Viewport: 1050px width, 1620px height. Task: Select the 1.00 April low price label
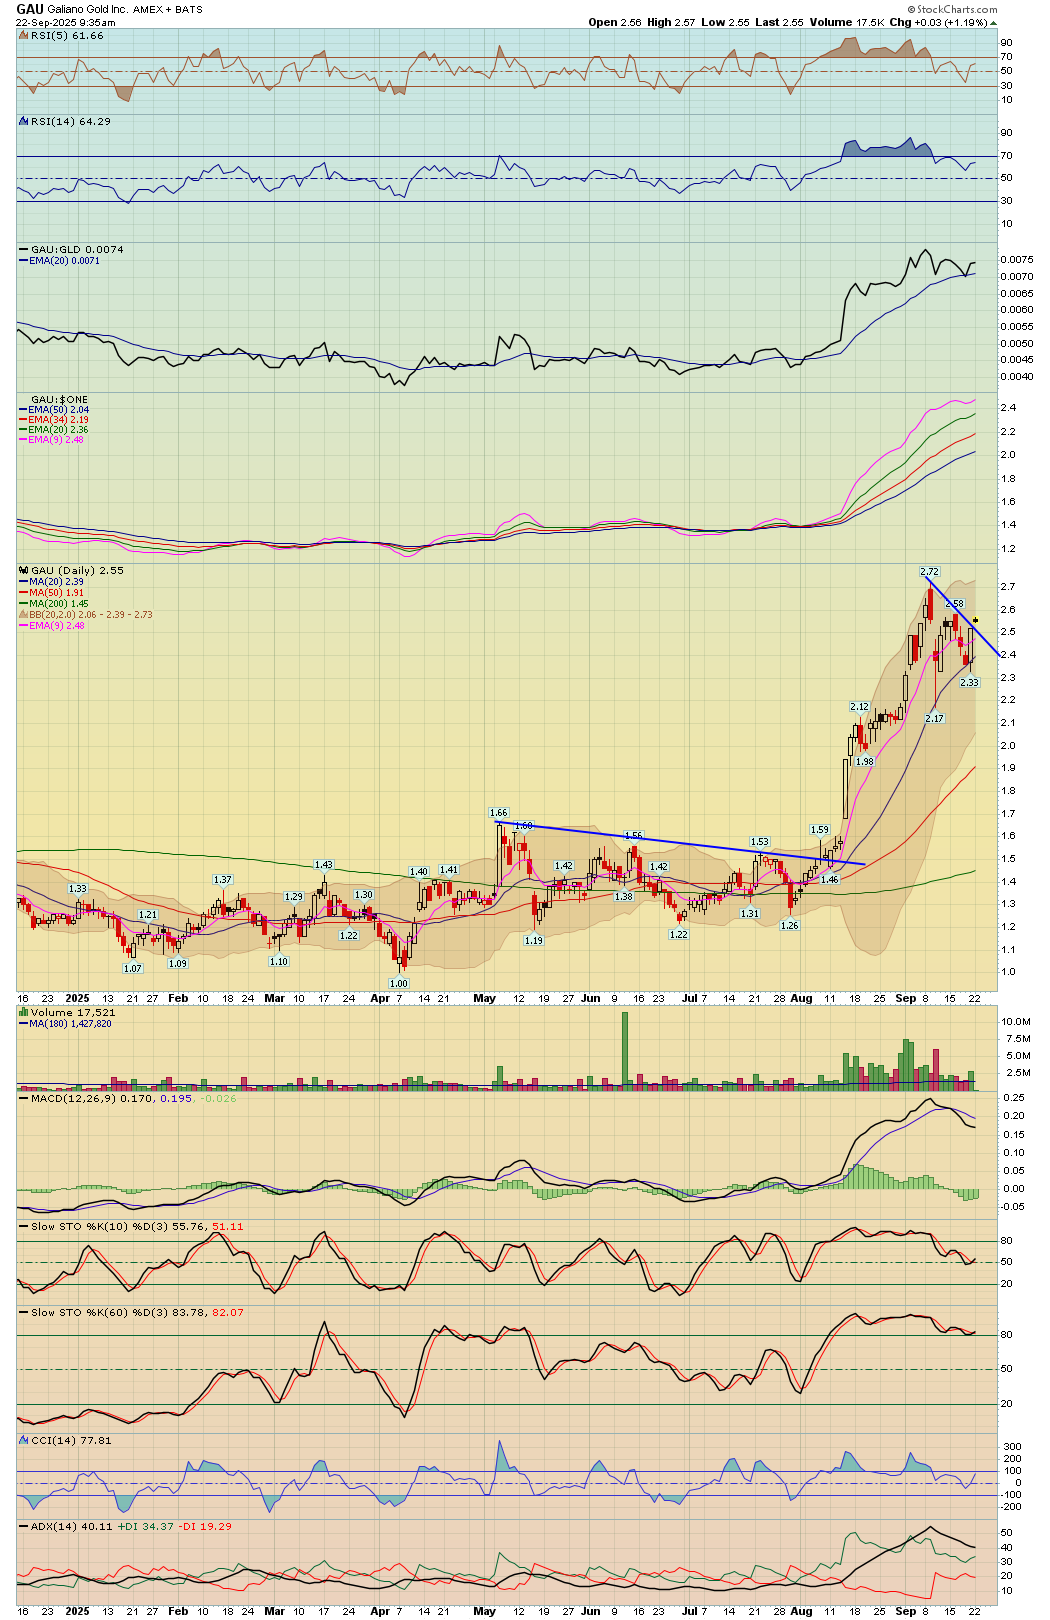[x=399, y=984]
